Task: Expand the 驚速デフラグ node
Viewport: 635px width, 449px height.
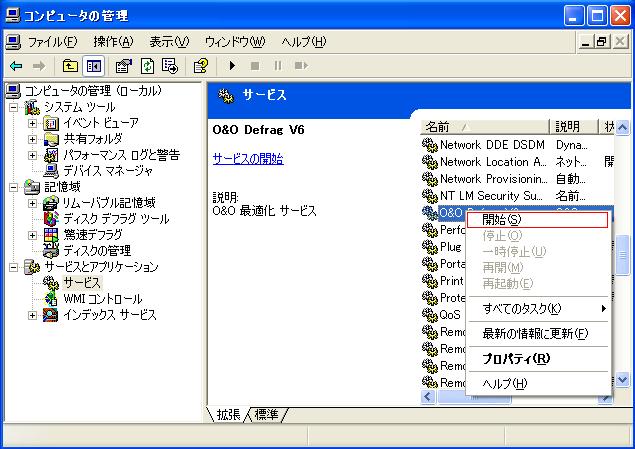Action: 32,235
